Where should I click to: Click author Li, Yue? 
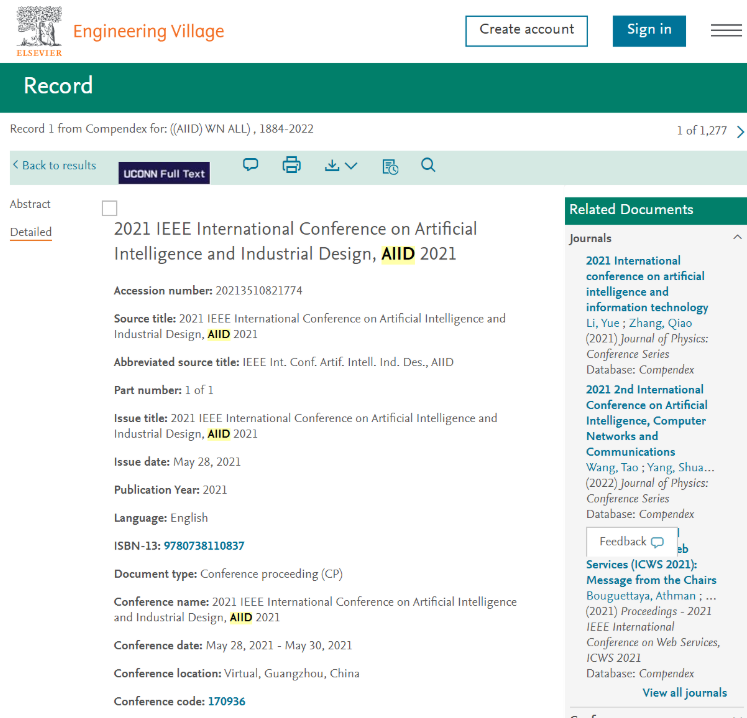coord(603,323)
